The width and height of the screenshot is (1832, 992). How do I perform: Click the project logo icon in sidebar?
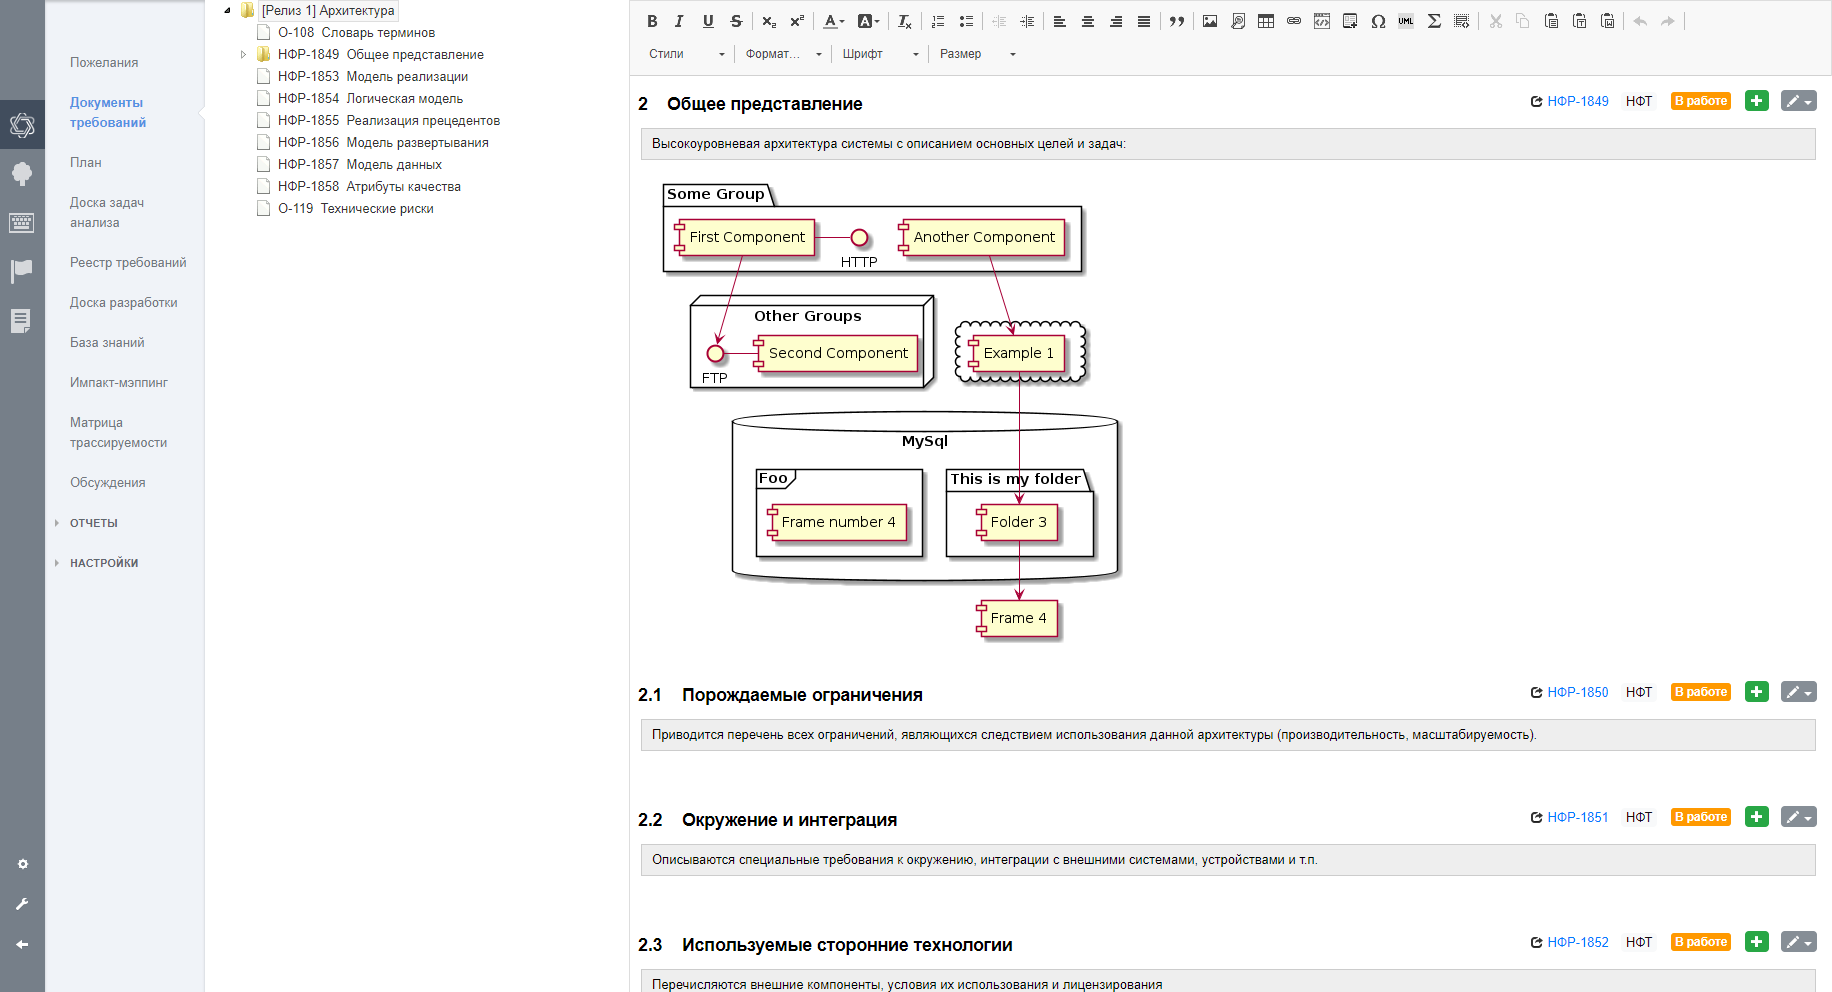(22, 125)
